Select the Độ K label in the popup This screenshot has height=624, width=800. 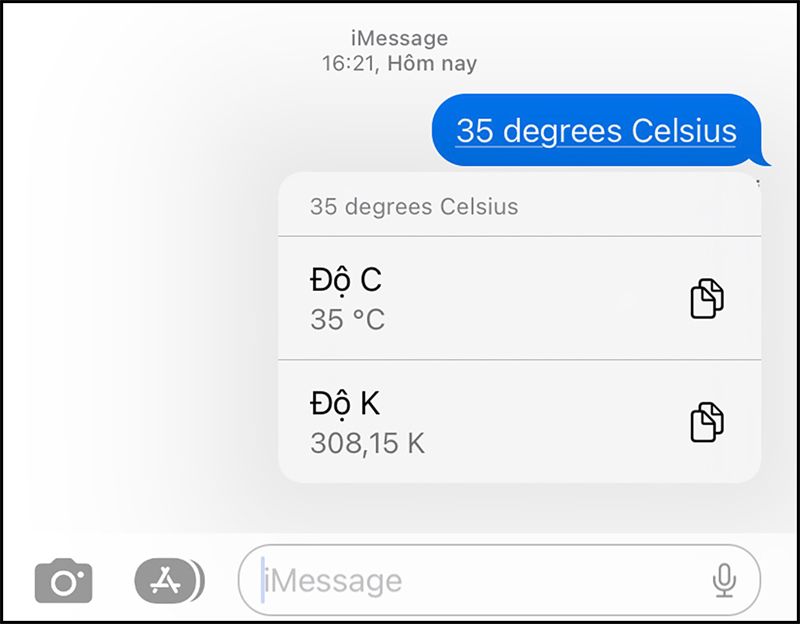tap(346, 404)
